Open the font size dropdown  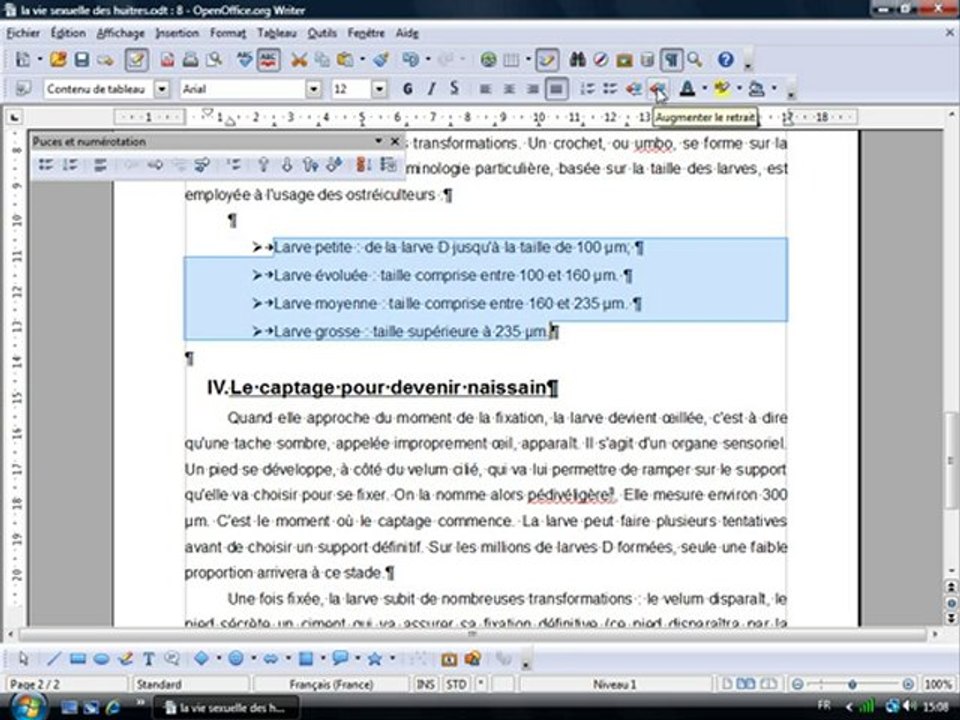(380, 89)
